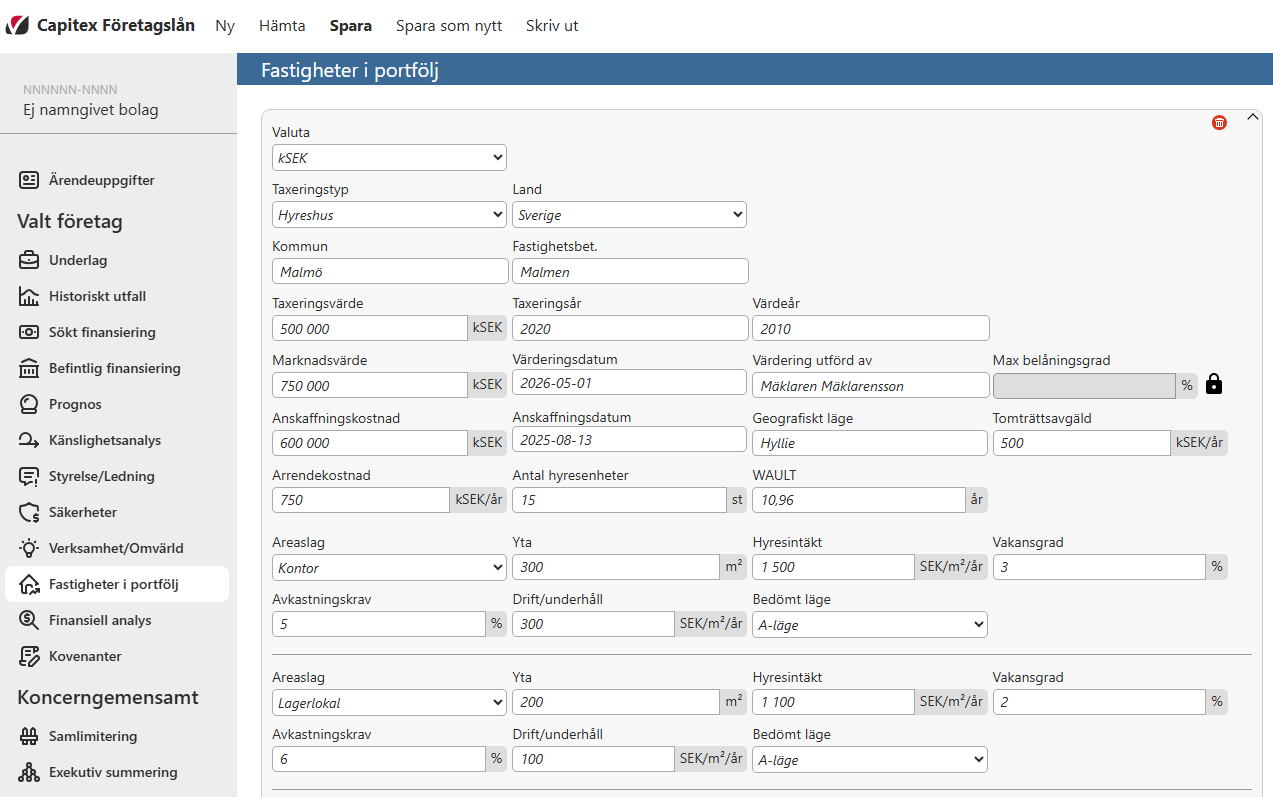This screenshot has width=1273, height=797.
Task: Click Spara in the top menu
Action: [x=351, y=26]
